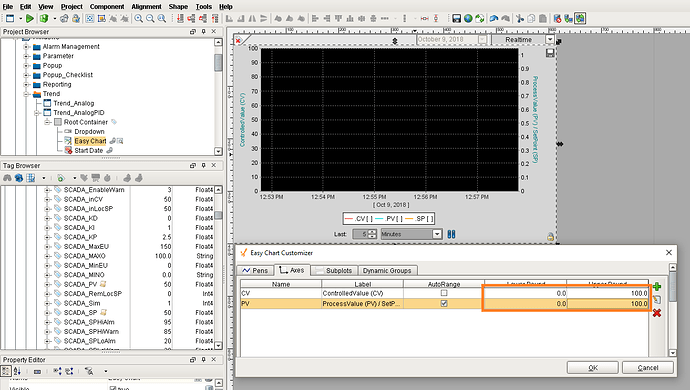
Task: Toggle the Visible property checkbox
Action: pos(113,388)
